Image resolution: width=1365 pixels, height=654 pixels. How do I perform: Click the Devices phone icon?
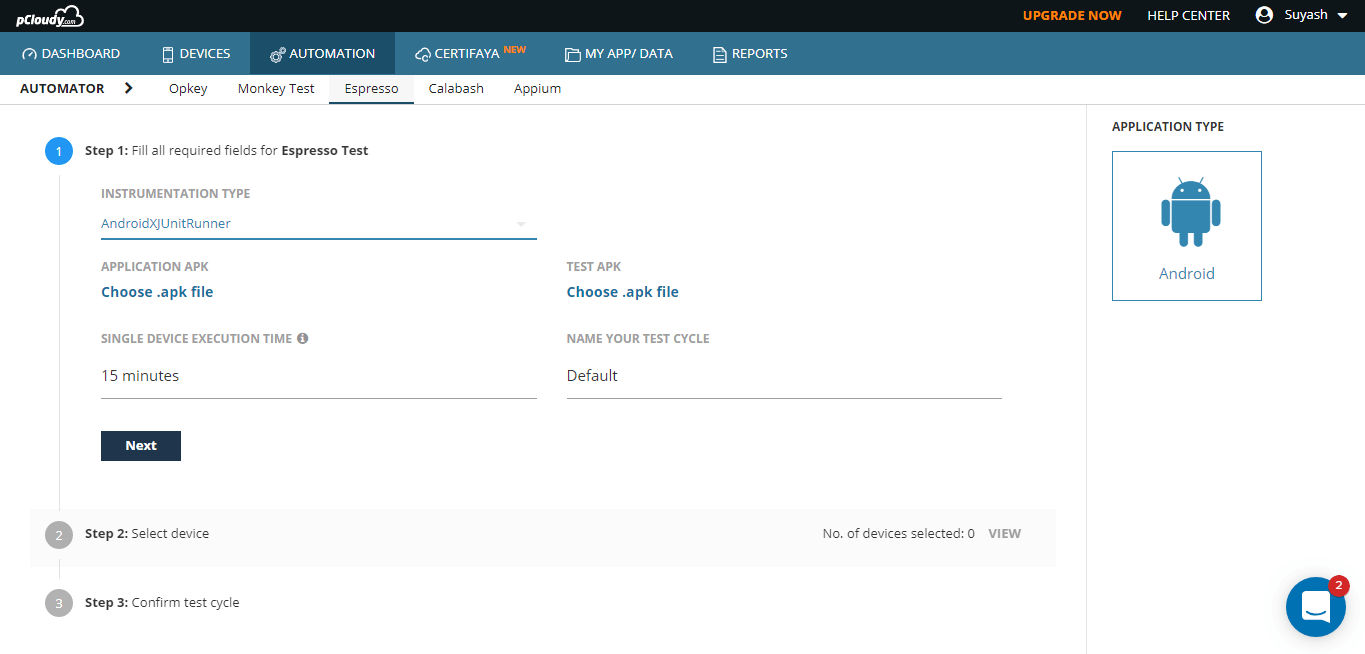[168, 54]
